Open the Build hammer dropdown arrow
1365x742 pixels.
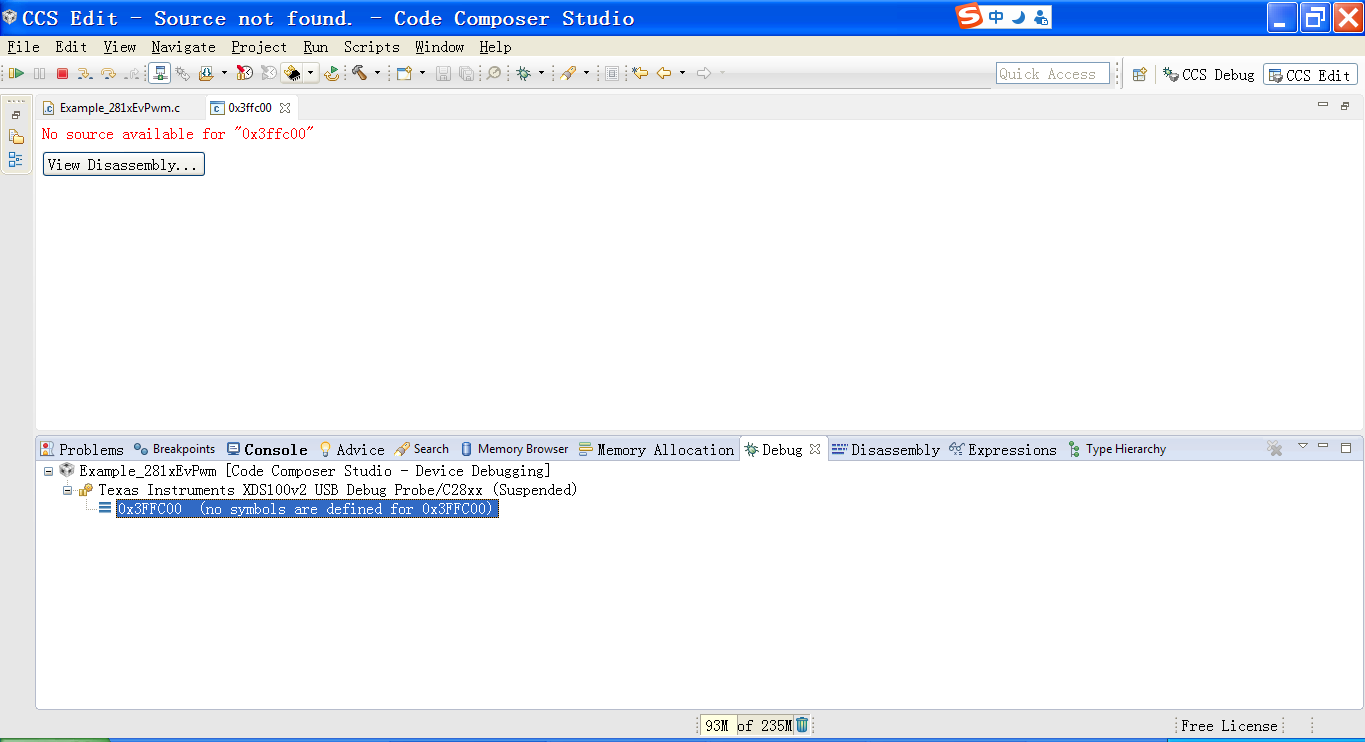(x=377, y=73)
